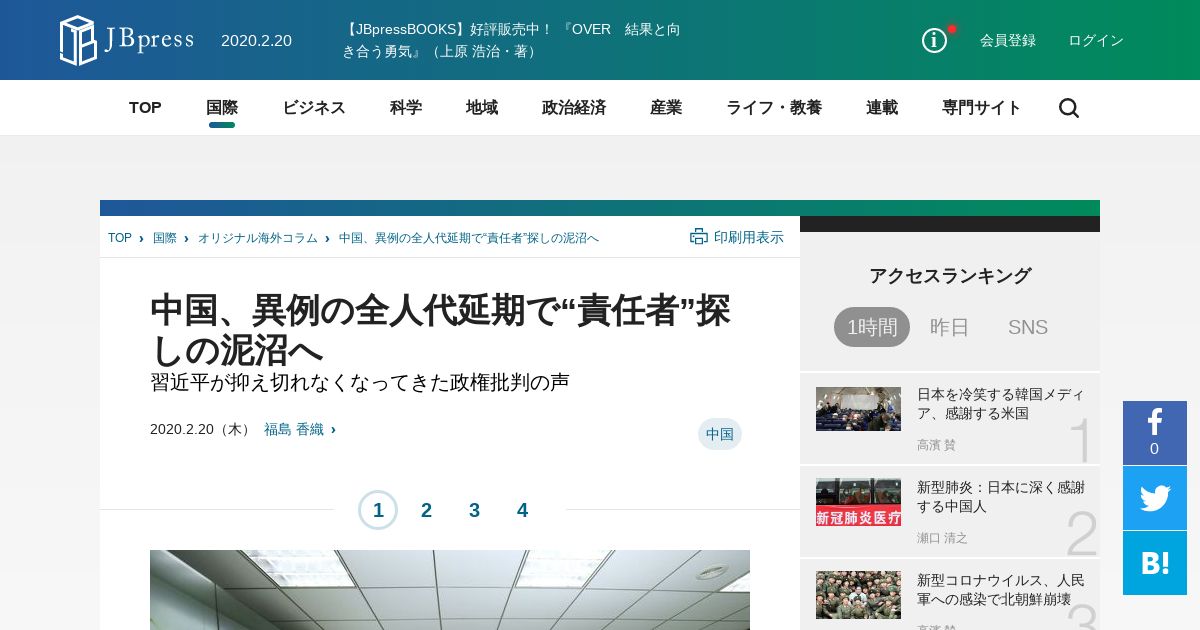Go to オリジナル海外コラム breadcrumb

point(258,238)
